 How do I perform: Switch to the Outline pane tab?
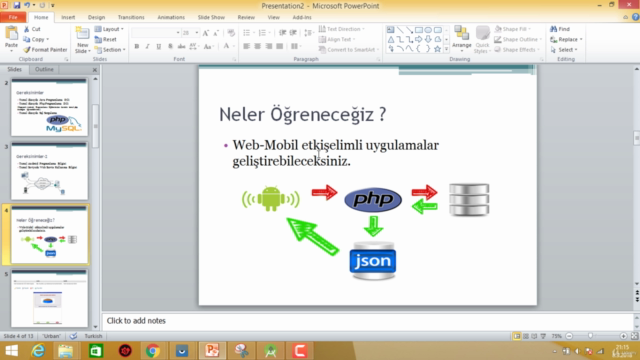(x=44, y=69)
